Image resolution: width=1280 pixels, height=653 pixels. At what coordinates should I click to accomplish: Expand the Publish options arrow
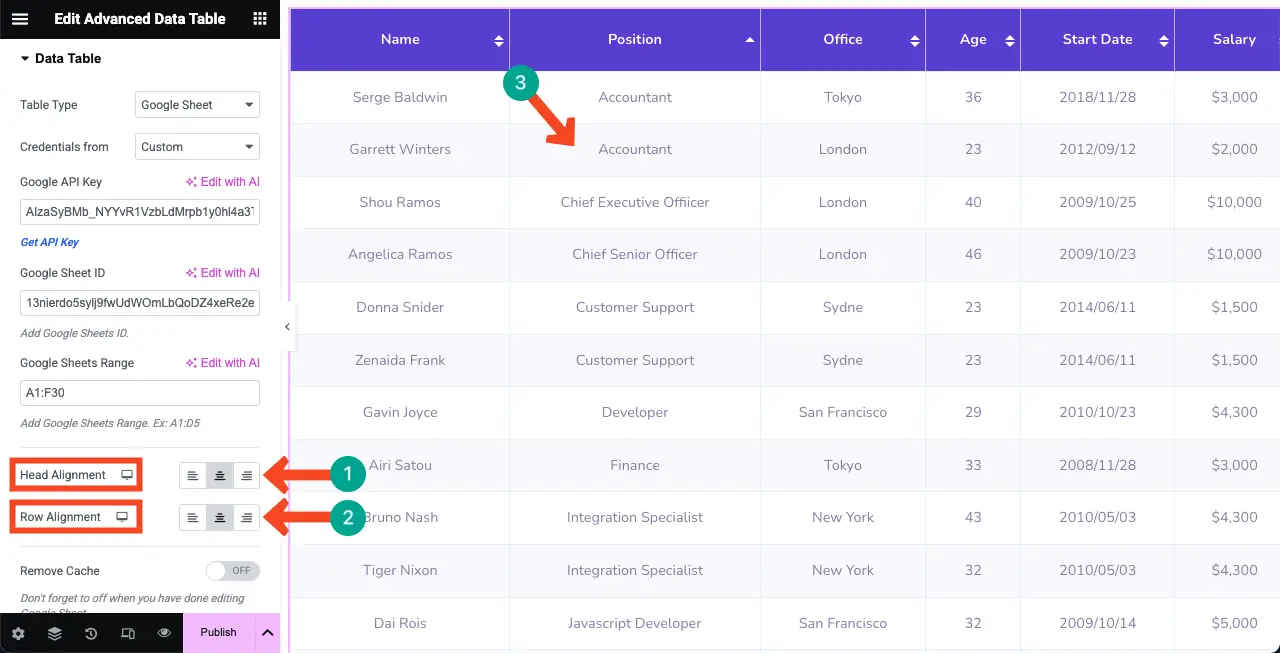(267, 633)
